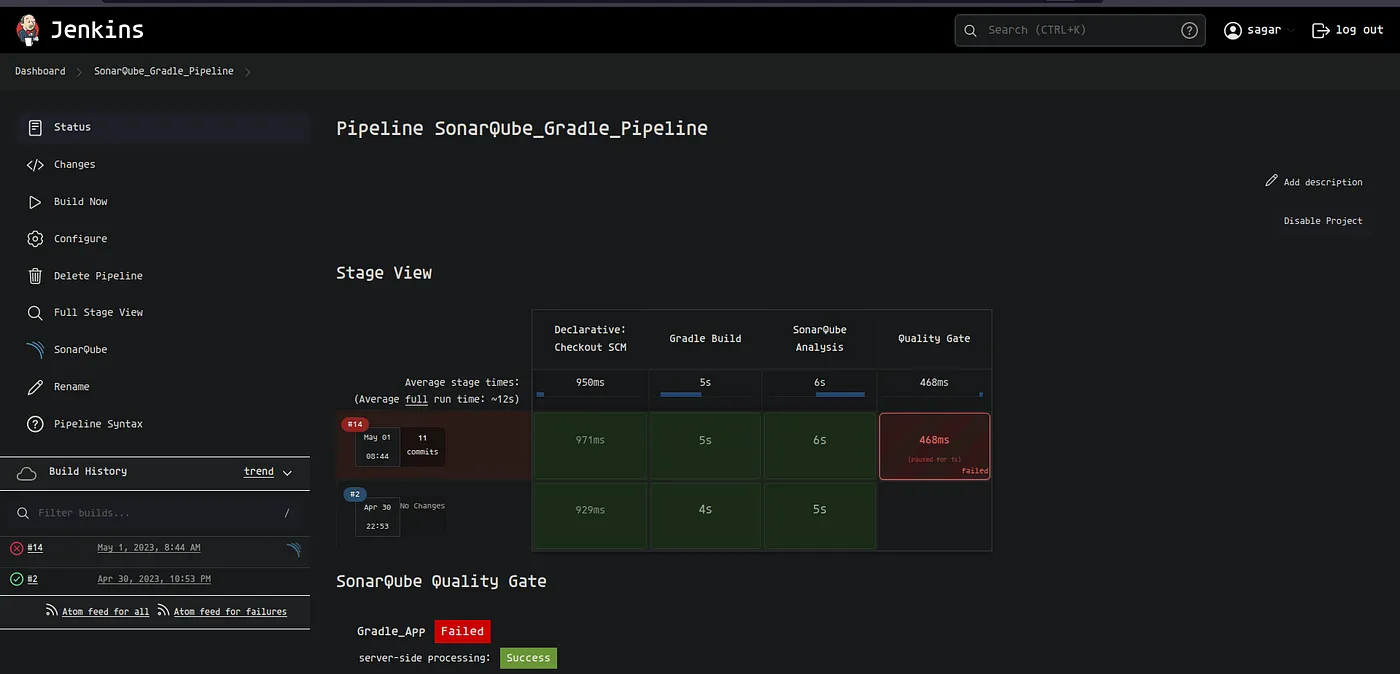Open the Changes sidebar item

pos(163,164)
